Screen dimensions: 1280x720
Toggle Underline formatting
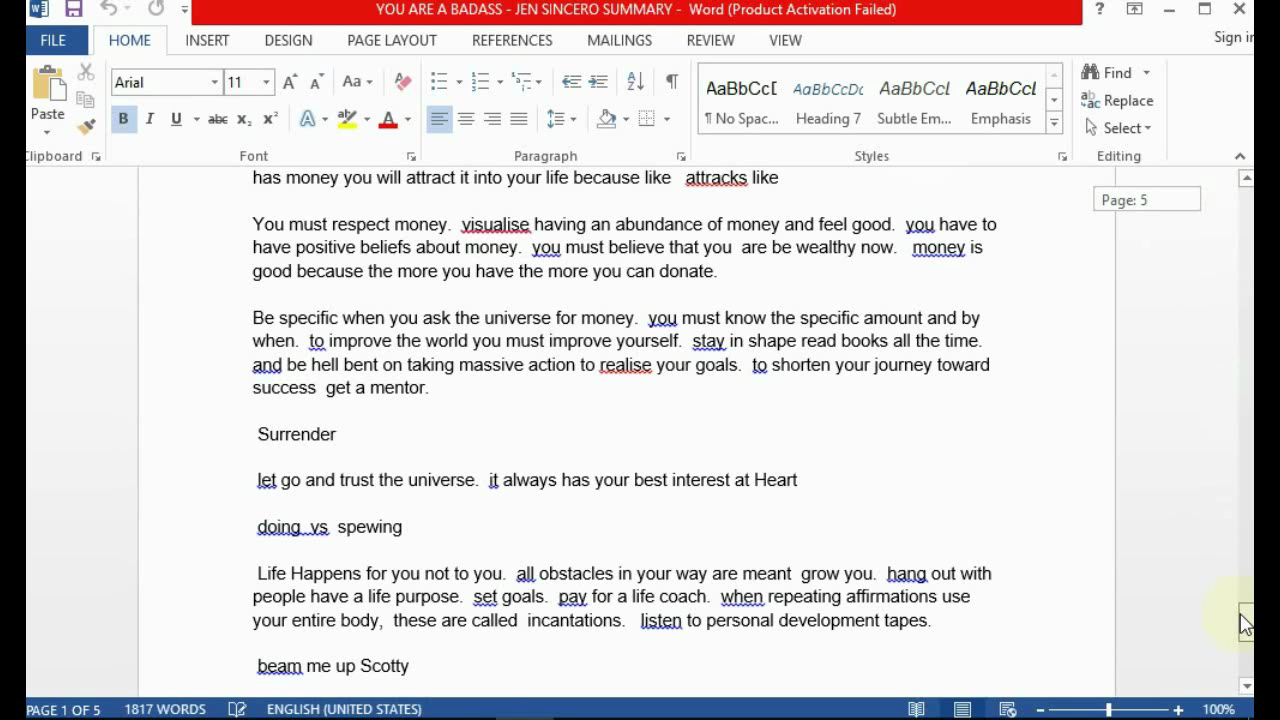176,119
